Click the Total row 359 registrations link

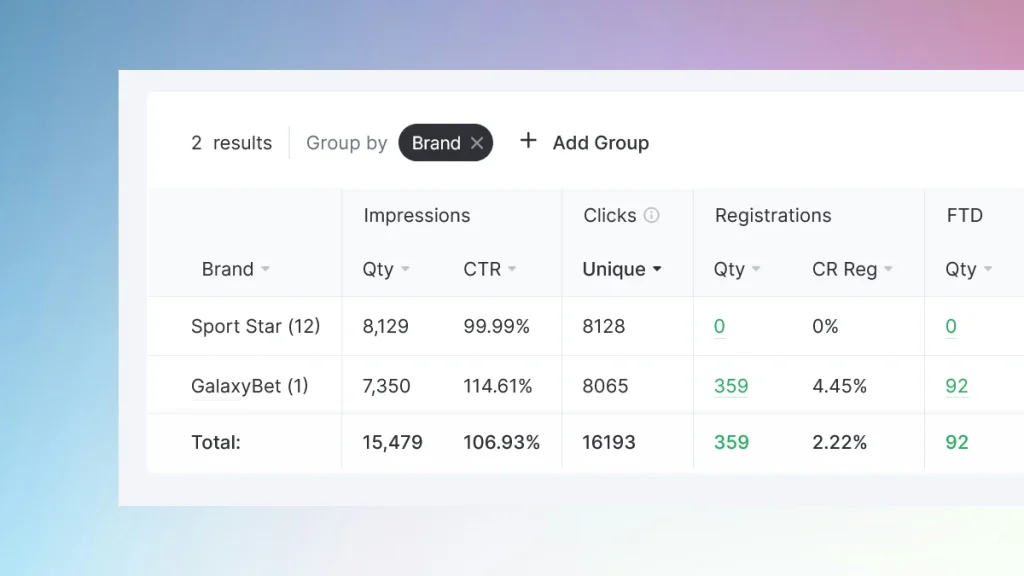(731, 441)
